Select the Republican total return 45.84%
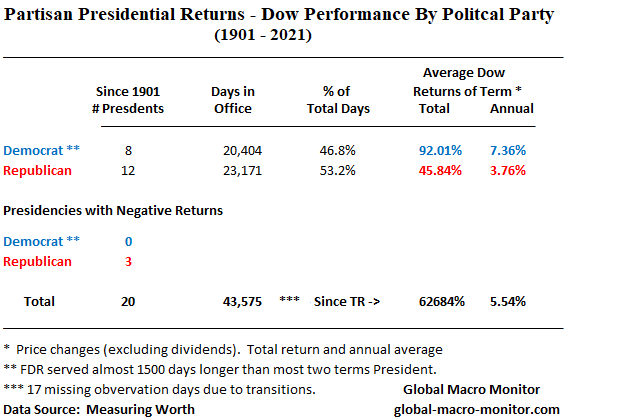 point(441,170)
